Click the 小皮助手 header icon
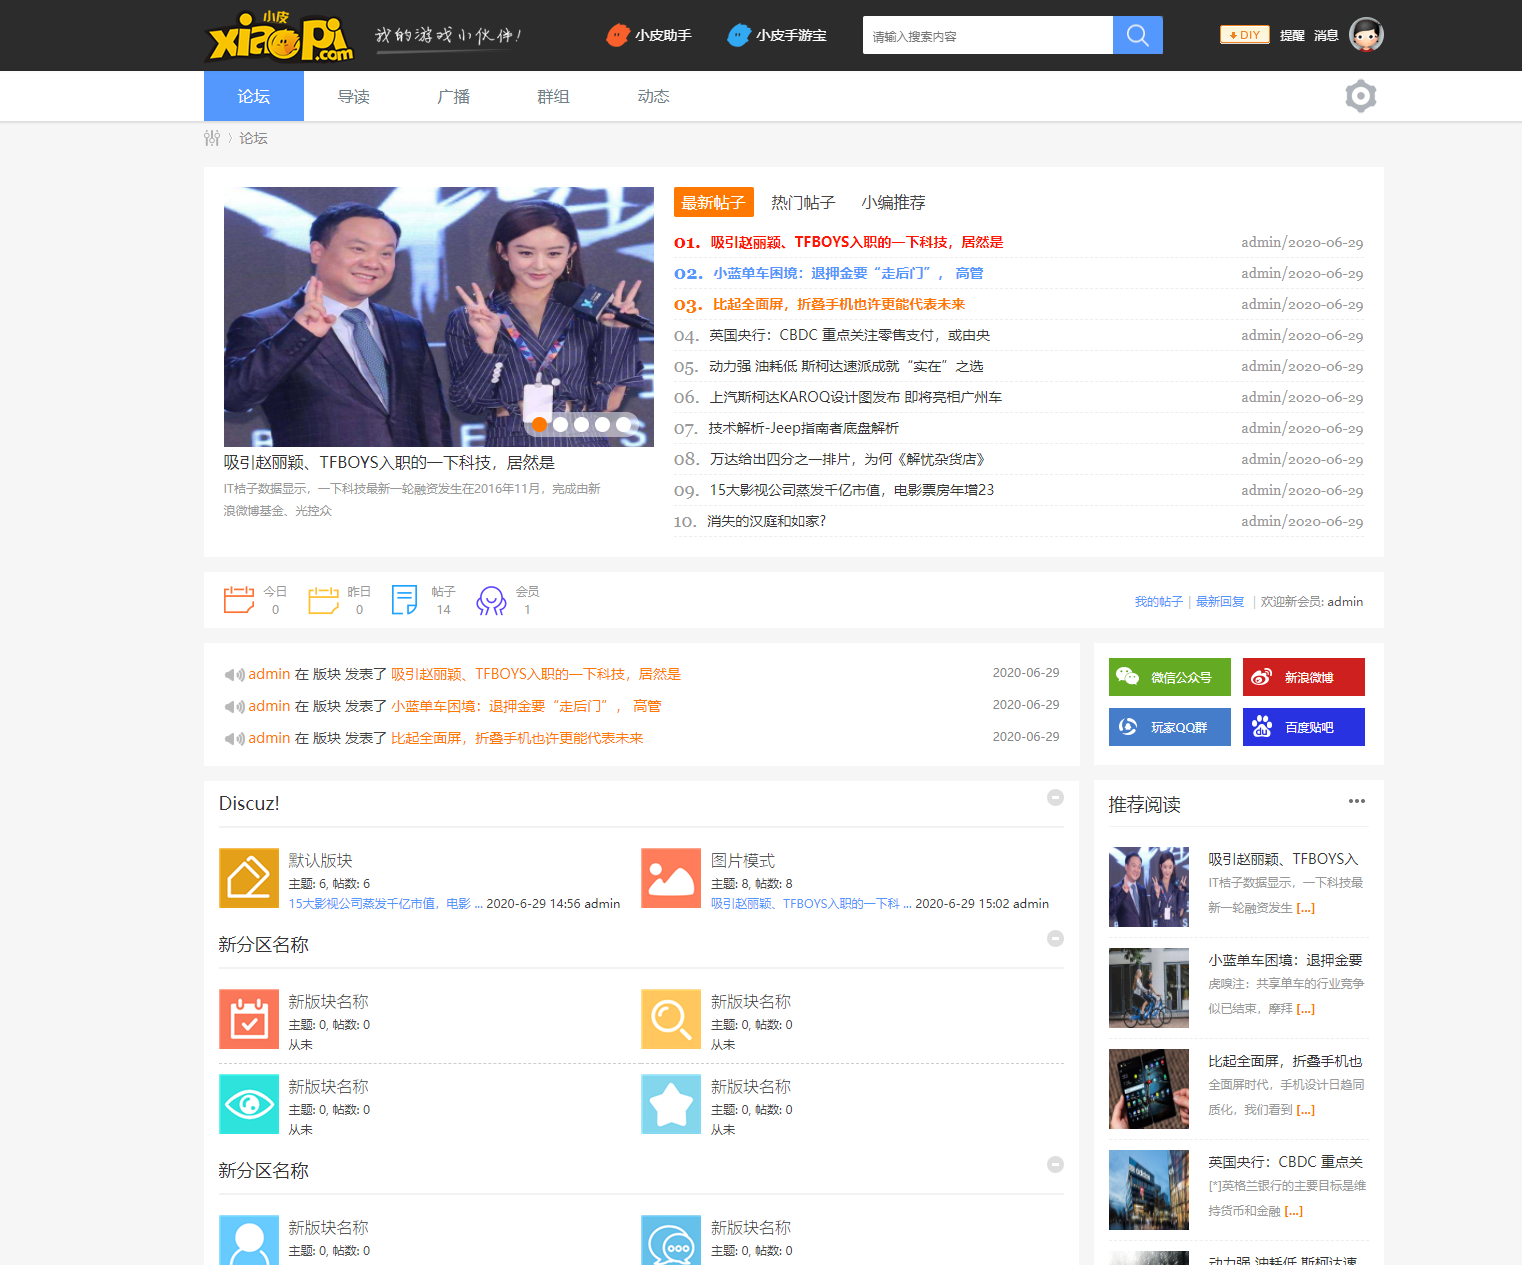 pyautogui.click(x=618, y=35)
